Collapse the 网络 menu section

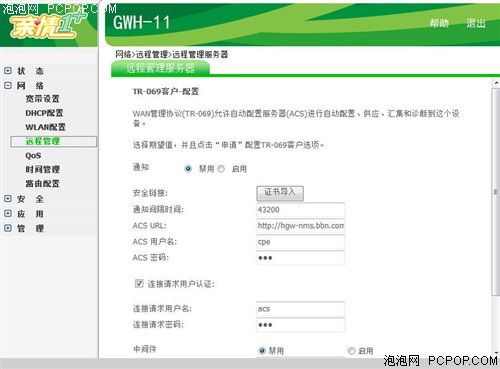coord(8,85)
